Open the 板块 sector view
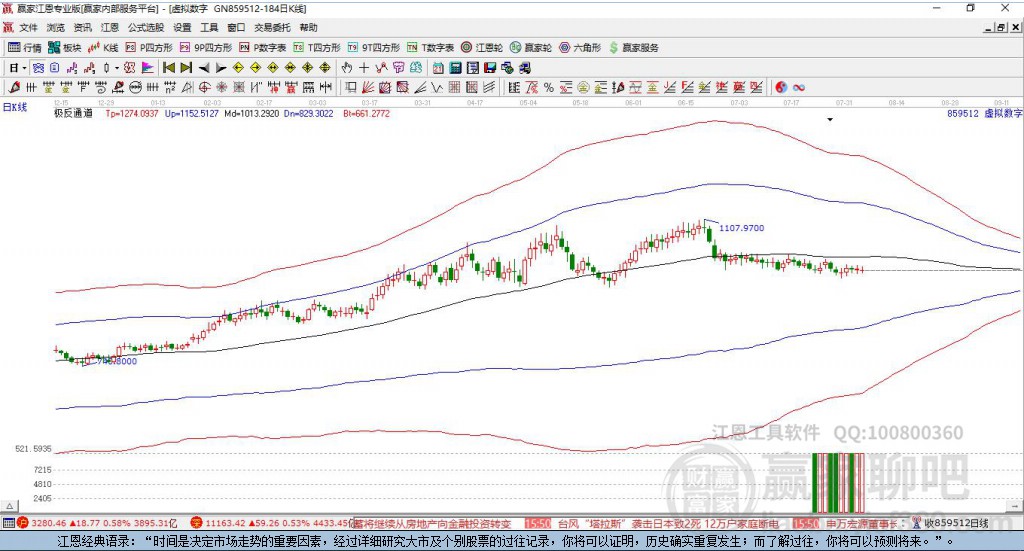The image size is (1024, 551). [x=64, y=48]
